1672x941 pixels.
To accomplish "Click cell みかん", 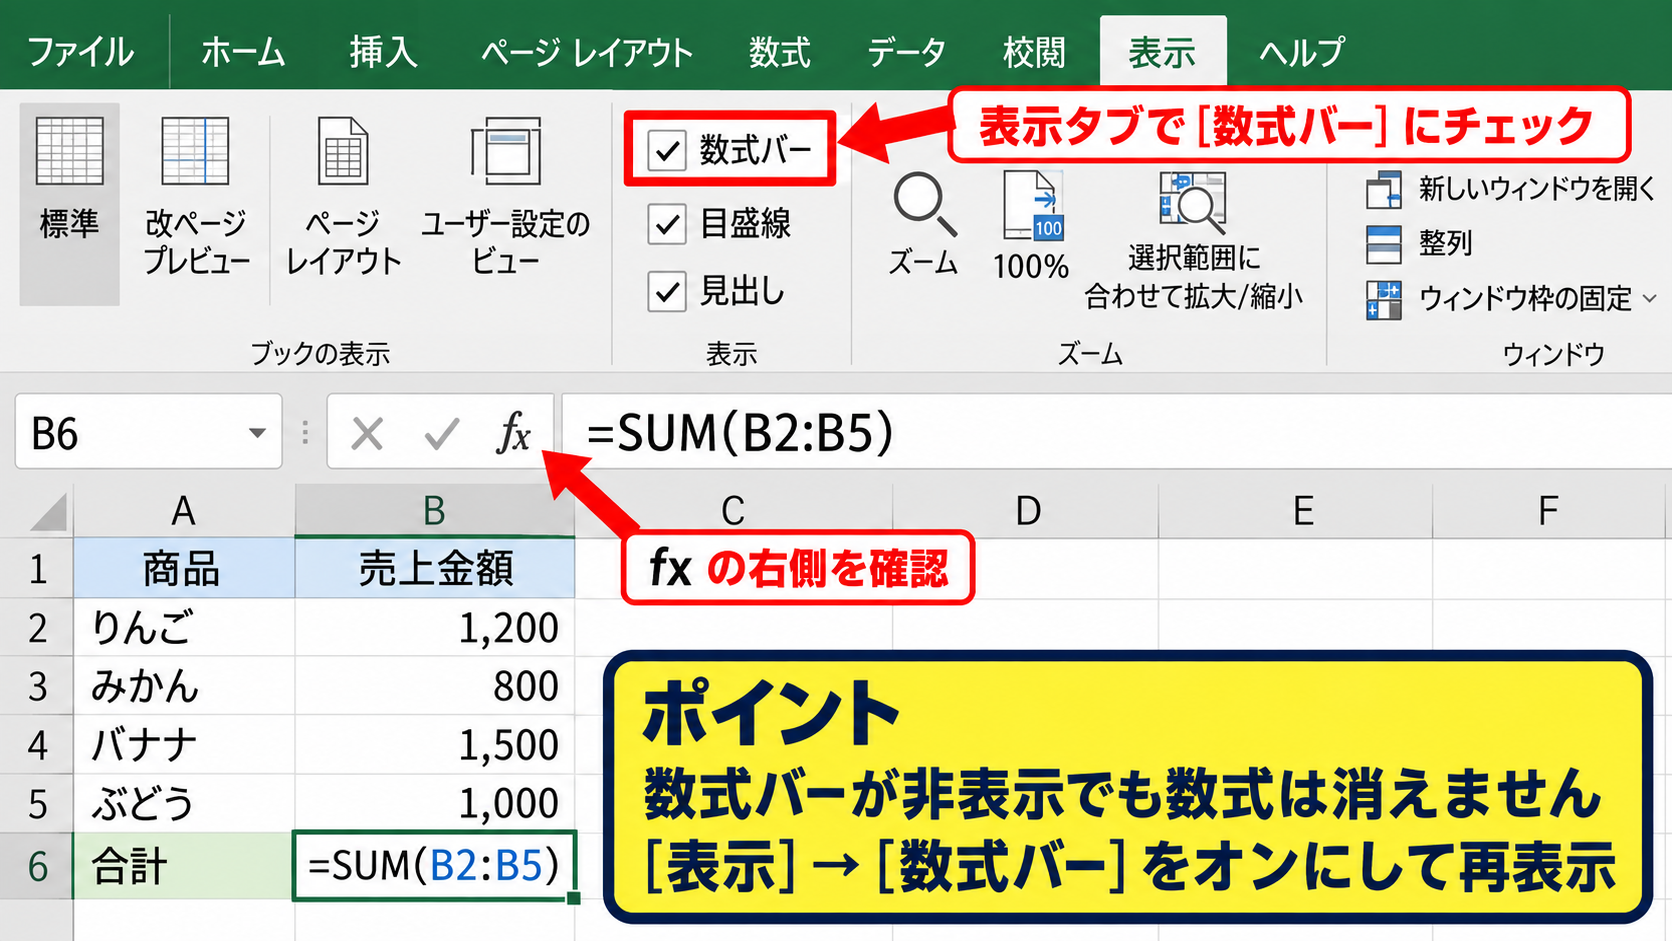I will (x=184, y=686).
